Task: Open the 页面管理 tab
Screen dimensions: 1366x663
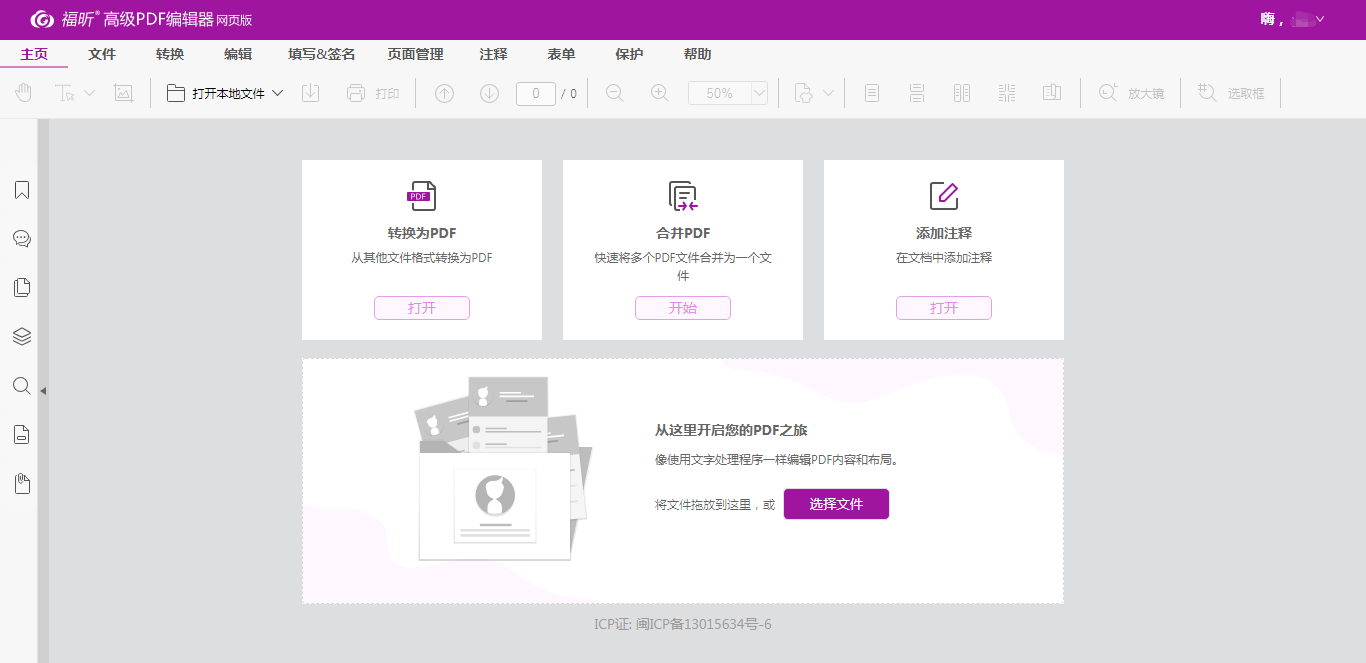Action: pyautogui.click(x=415, y=54)
